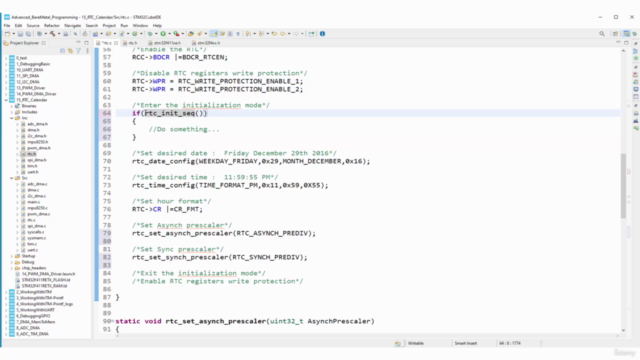Collapse the Src folder
Image resolution: width=640 pixels, height=360 pixels.
(12, 178)
